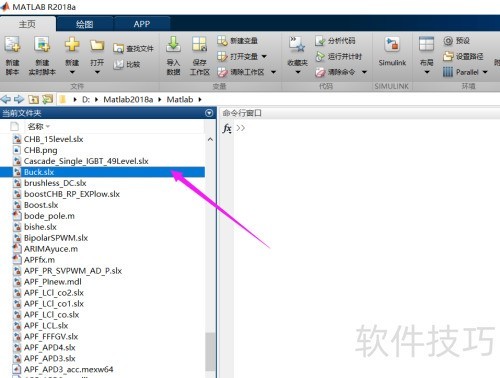Screen dimensions: 500x378
Task: Click Analyze Code (分析代码) icon
Action: pos(320,41)
